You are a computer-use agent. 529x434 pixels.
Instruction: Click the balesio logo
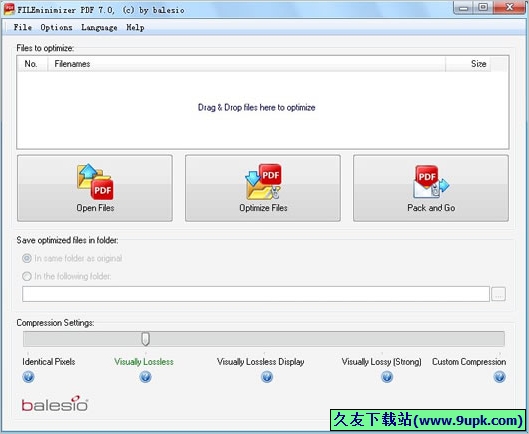[x=55, y=404]
